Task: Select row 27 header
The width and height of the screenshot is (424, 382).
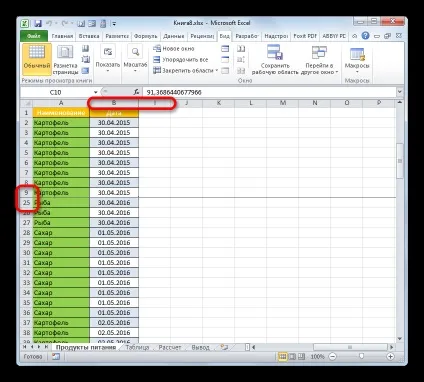Action: [27, 223]
